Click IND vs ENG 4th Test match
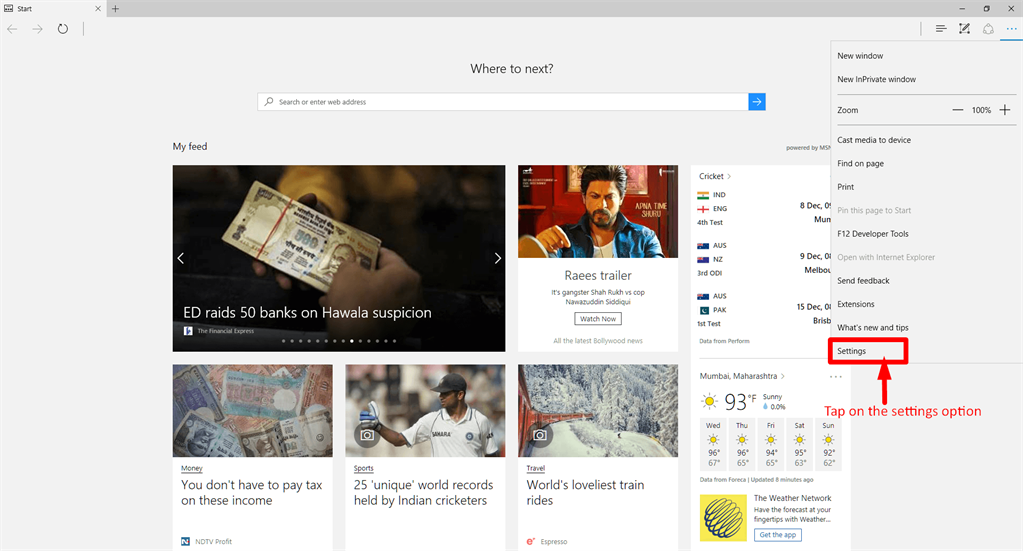The height and width of the screenshot is (551, 1023). (x=763, y=209)
